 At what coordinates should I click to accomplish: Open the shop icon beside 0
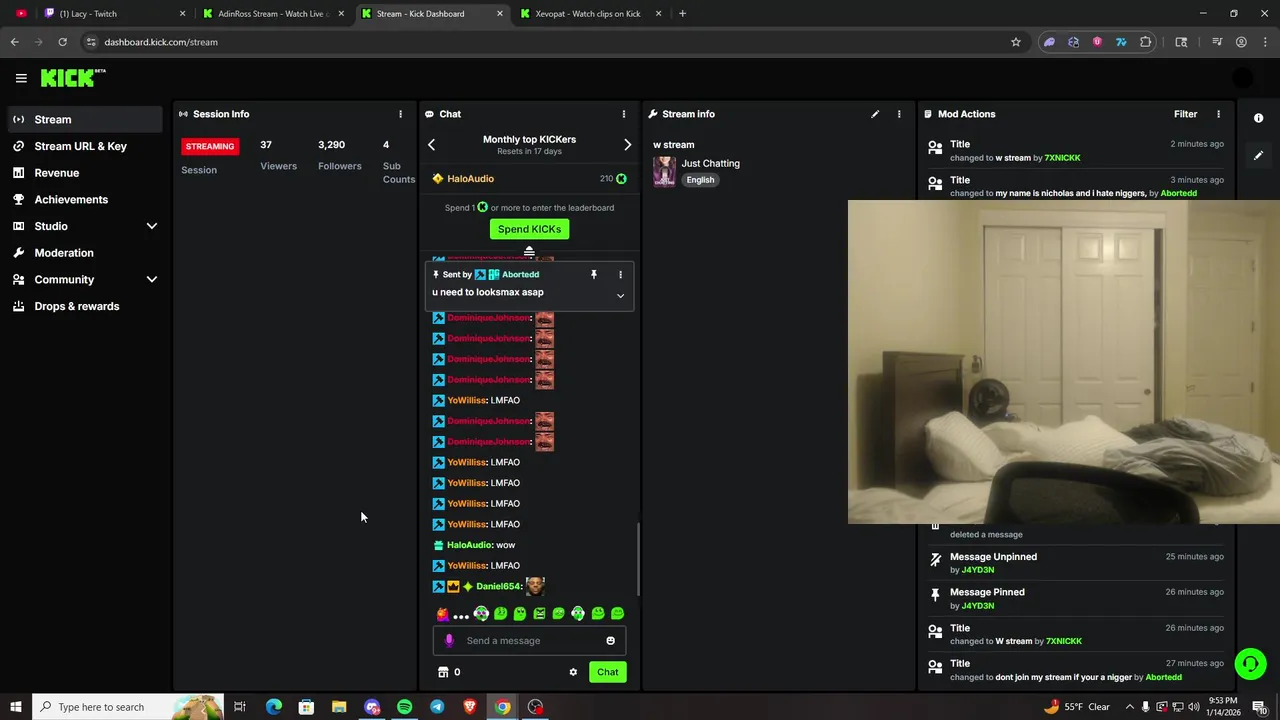pyautogui.click(x=443, y=672)
